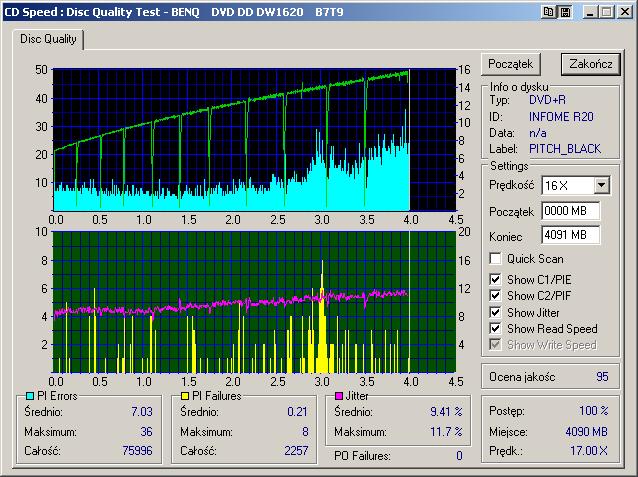The height and width of the screenshot is (477, 638).
Task: Click the Jitter average value 9.41 %
Action: (446, 411)
